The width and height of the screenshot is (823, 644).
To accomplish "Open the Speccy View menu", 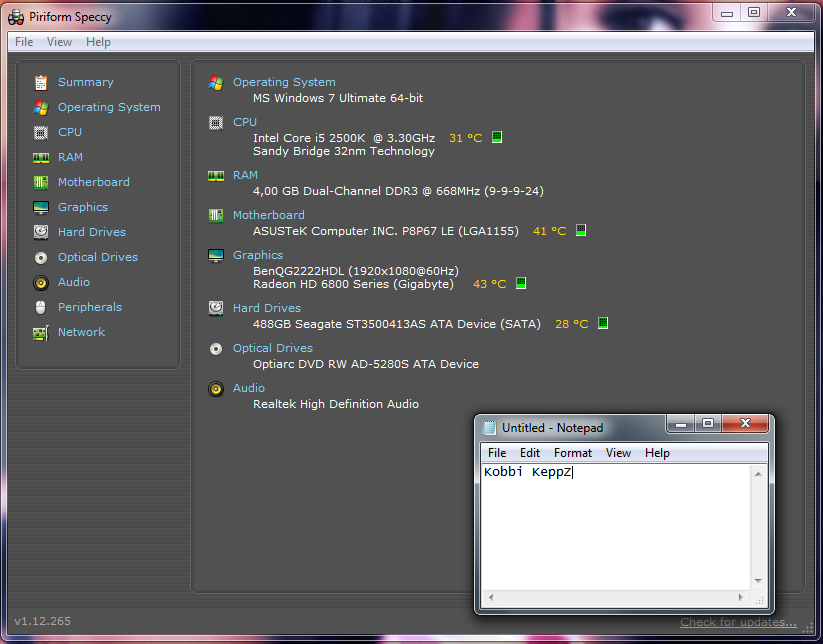I will pyautogui.click(x=60, y=42).
